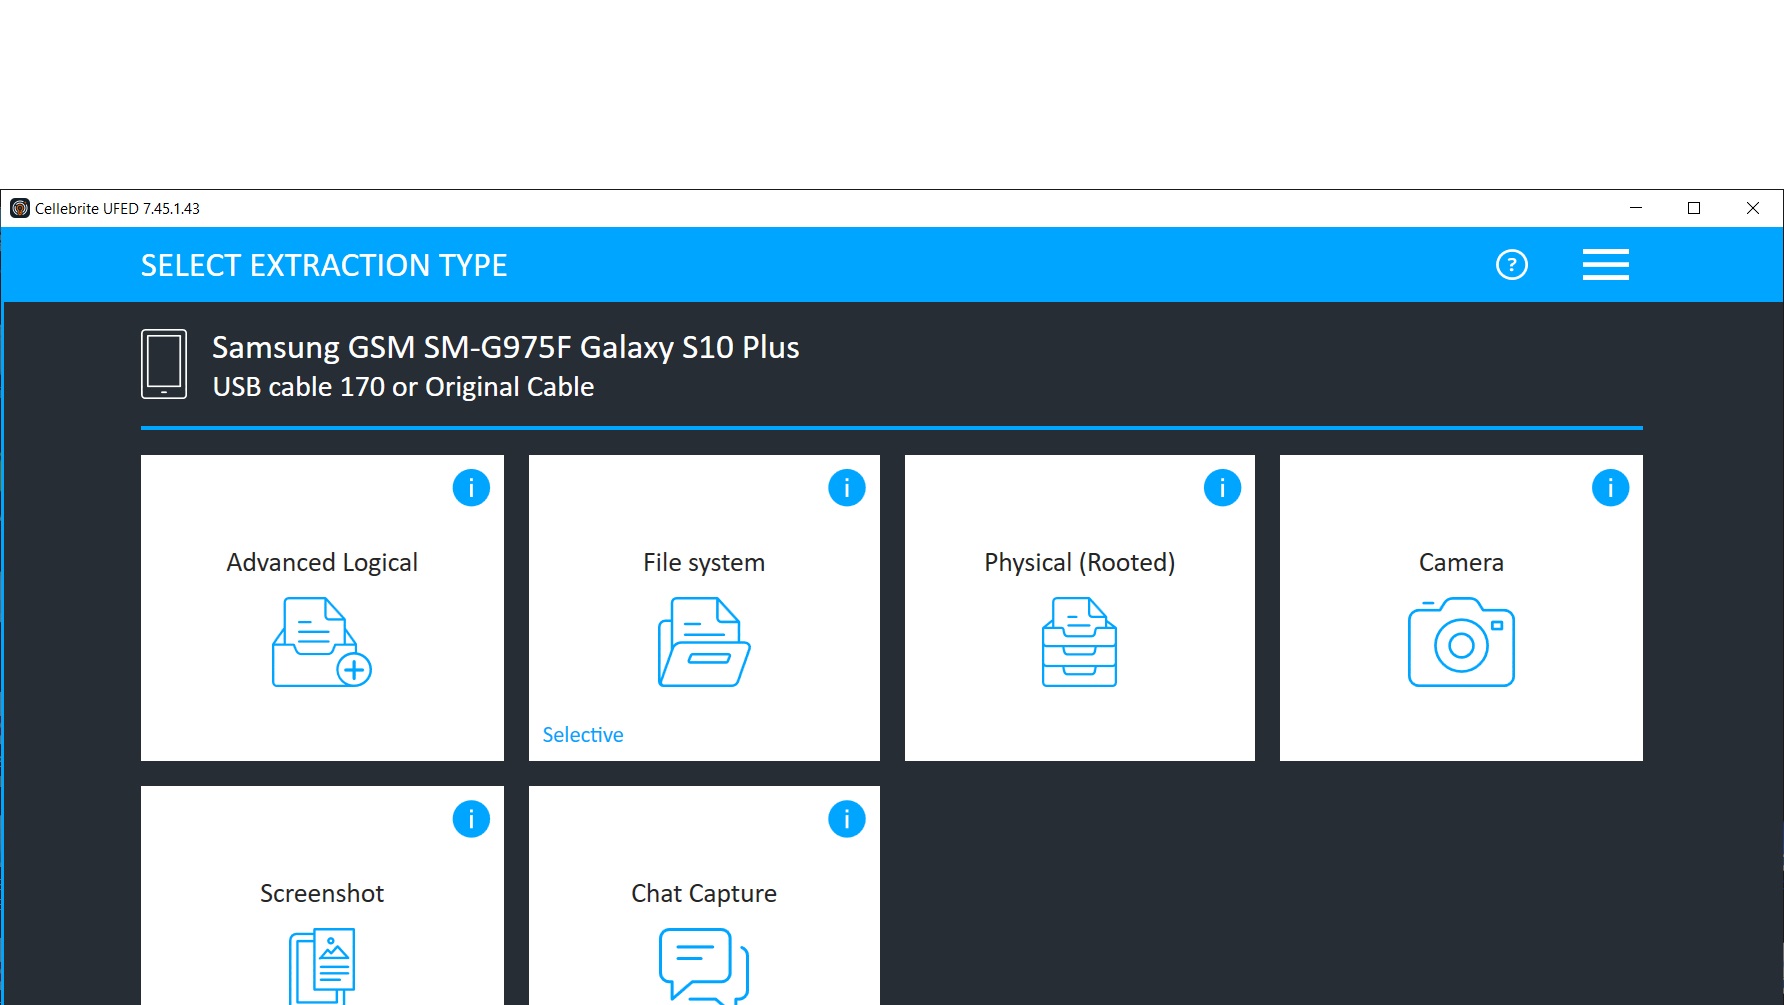1784x1005 pixels.
Task: Choose the Chat Capture tile label
Action: (704, 894)
